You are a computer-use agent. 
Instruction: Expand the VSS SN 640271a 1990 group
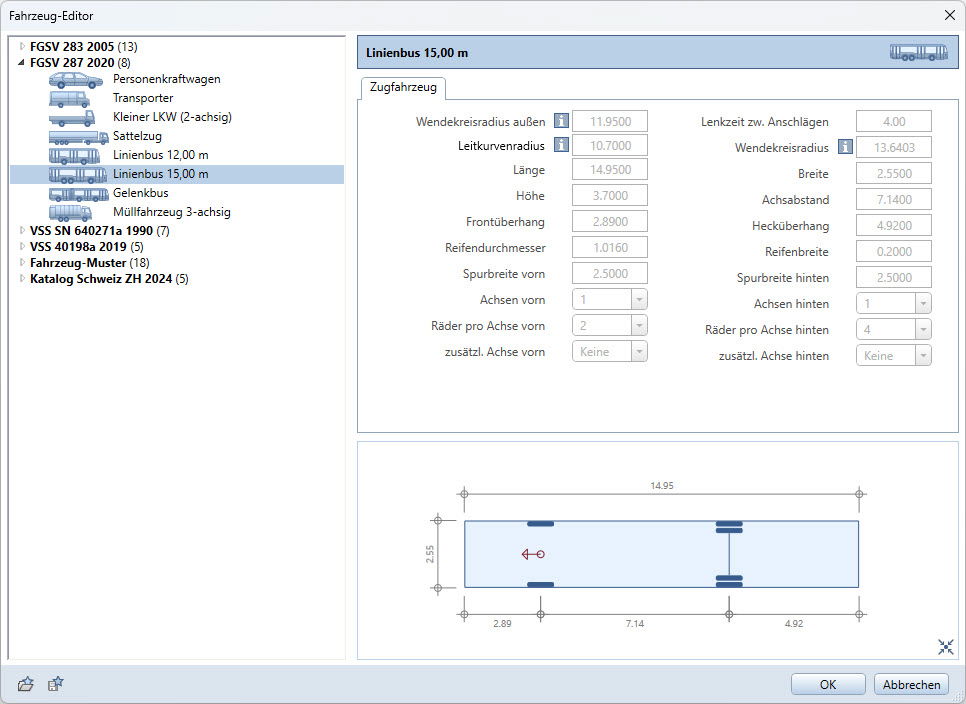(22, 230)
